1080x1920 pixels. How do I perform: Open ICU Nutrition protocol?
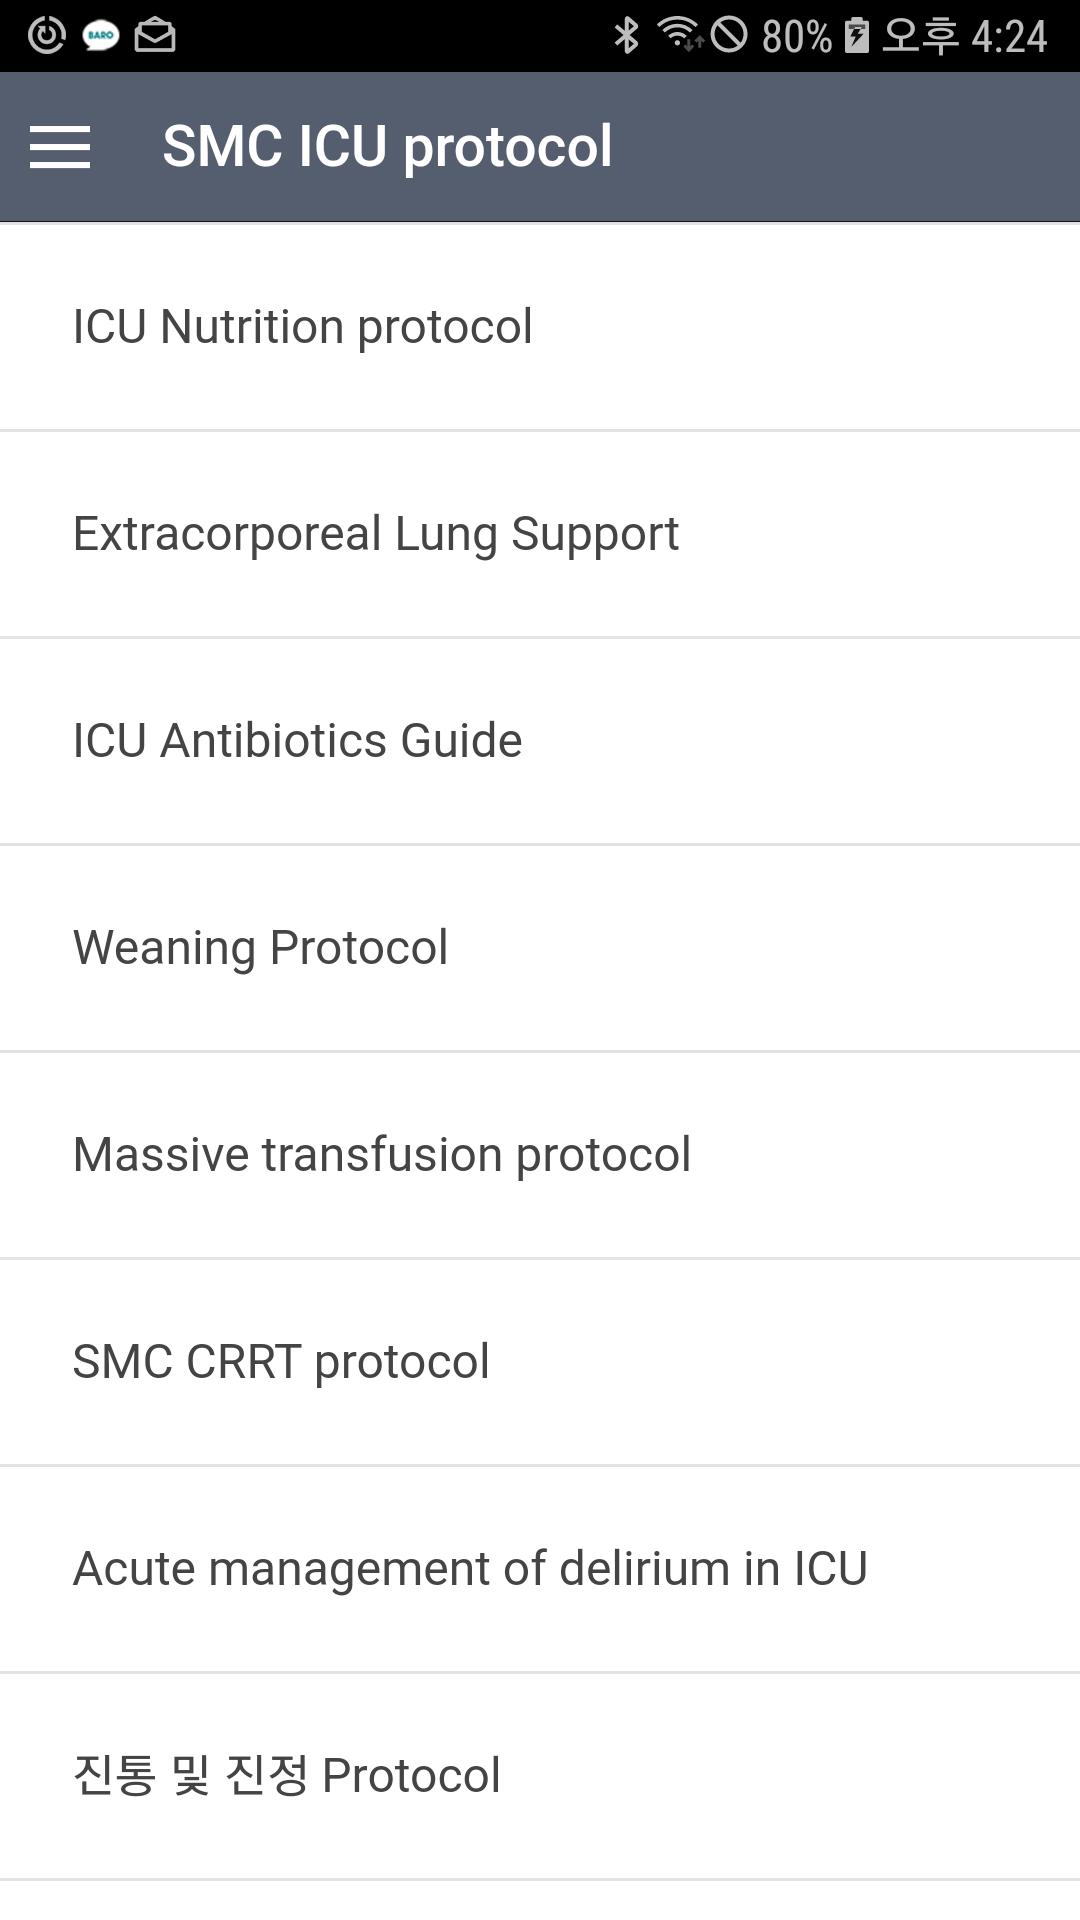[540, 328]
